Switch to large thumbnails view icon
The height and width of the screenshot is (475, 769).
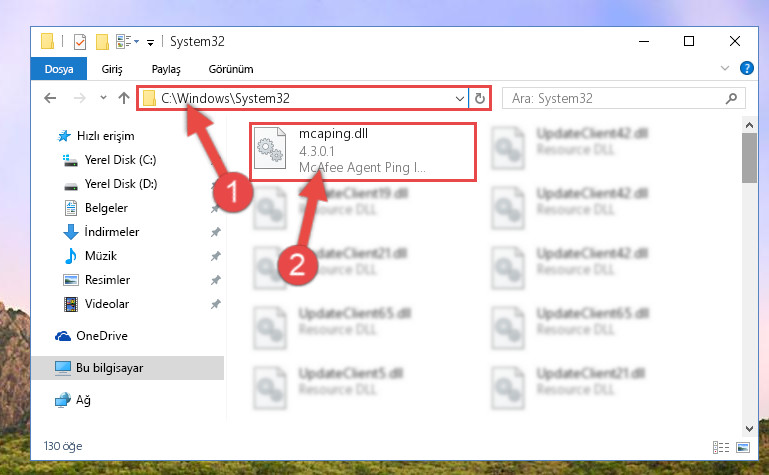point(743,447)
